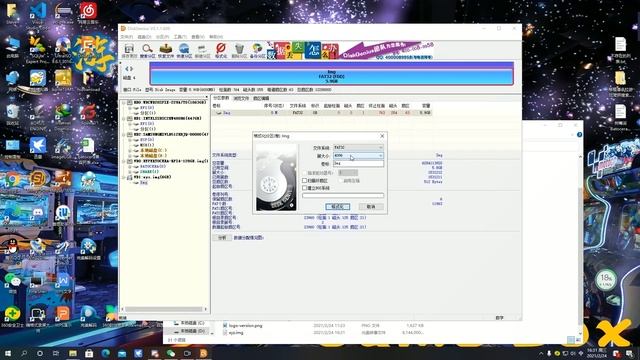Select sys.img file in Explorer window
640x360 pixels.
click(236, 333)
